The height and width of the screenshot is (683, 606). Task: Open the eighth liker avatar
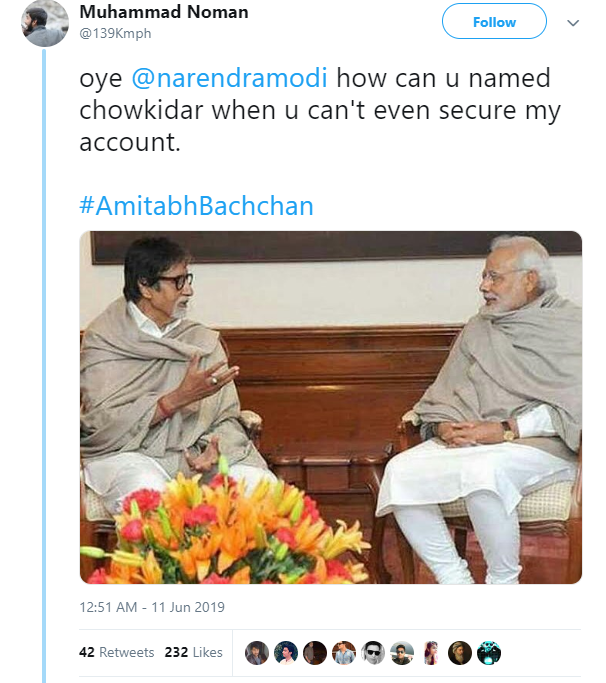460,653
